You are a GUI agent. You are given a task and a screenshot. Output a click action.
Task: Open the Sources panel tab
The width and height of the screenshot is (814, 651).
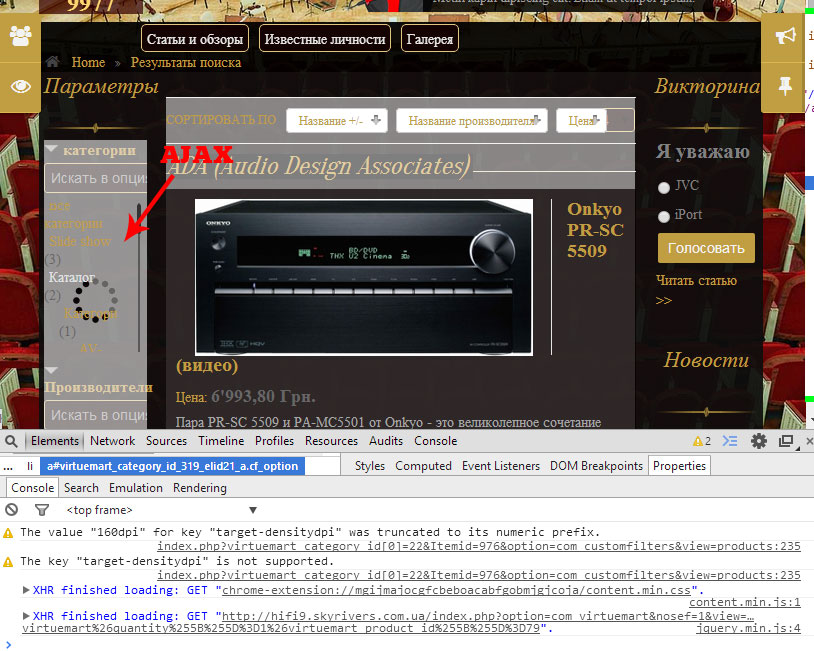(x=166, y=441)
